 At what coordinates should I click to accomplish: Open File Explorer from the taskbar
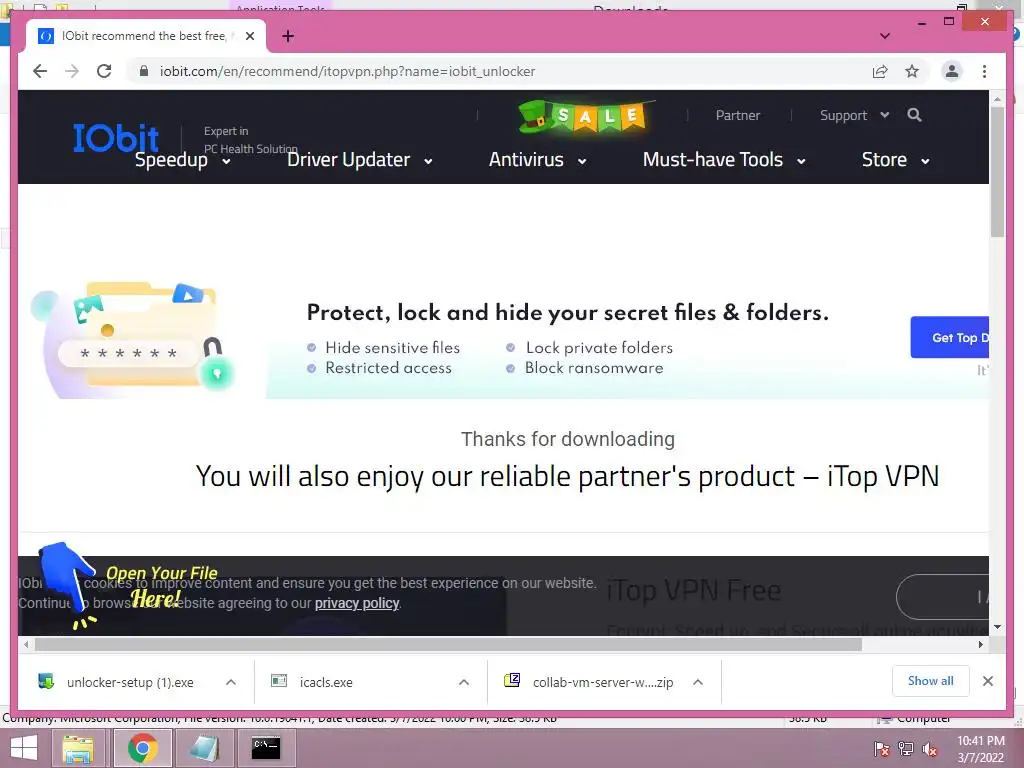tap(78, 748)
